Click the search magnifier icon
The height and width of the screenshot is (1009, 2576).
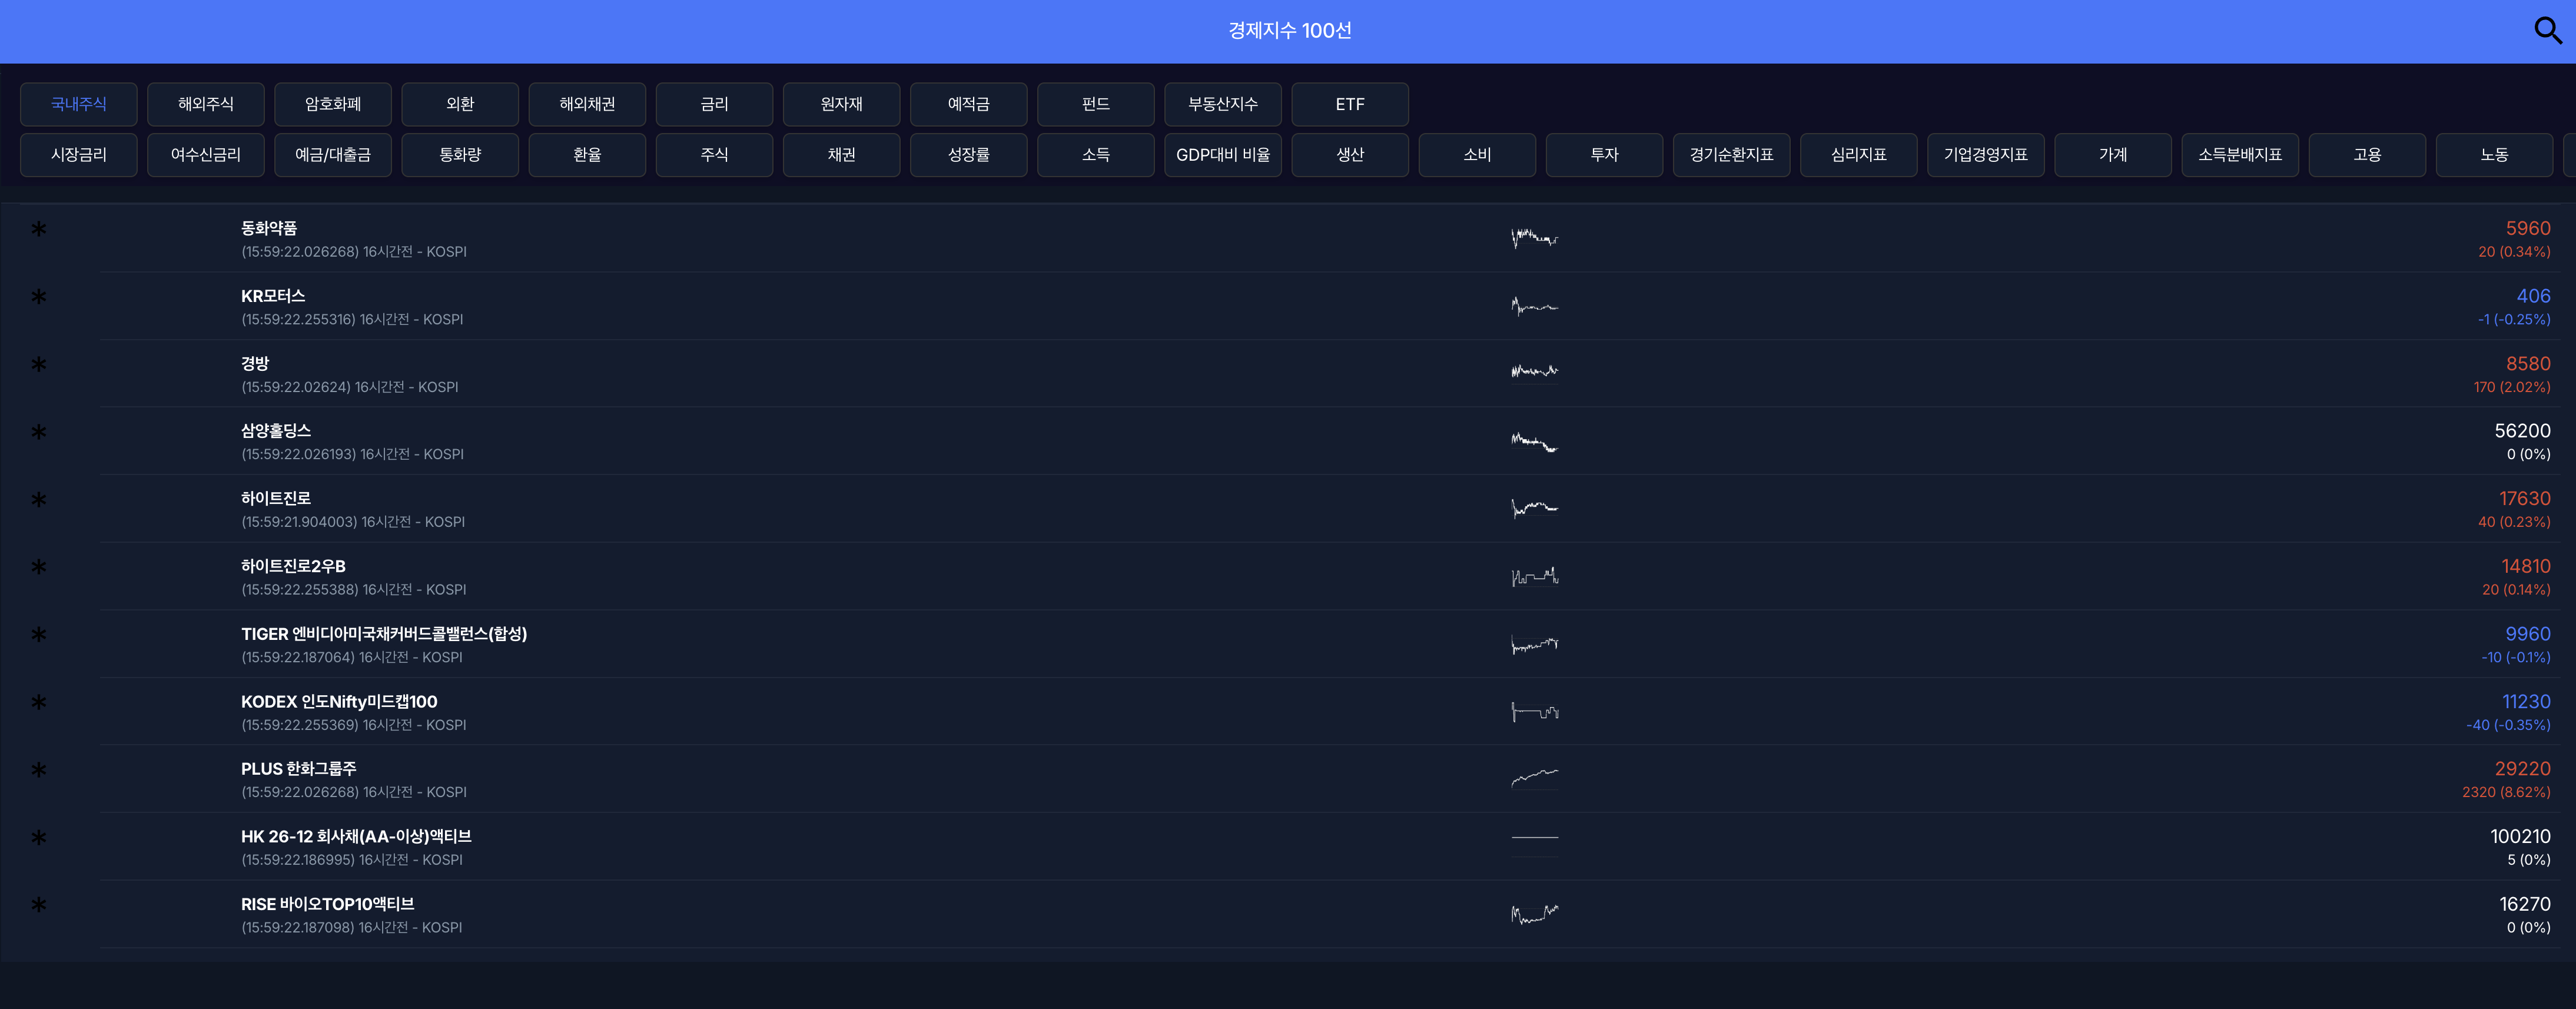coord(2547,30)
